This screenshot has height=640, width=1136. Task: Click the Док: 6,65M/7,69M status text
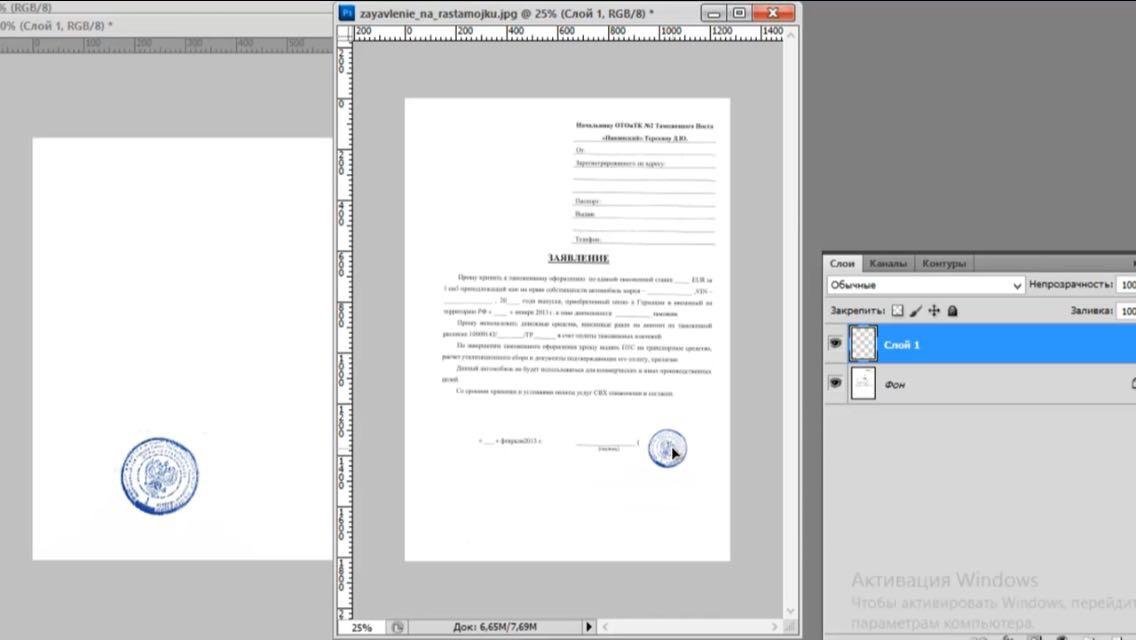pyautogui.click(x=495, y=627)
